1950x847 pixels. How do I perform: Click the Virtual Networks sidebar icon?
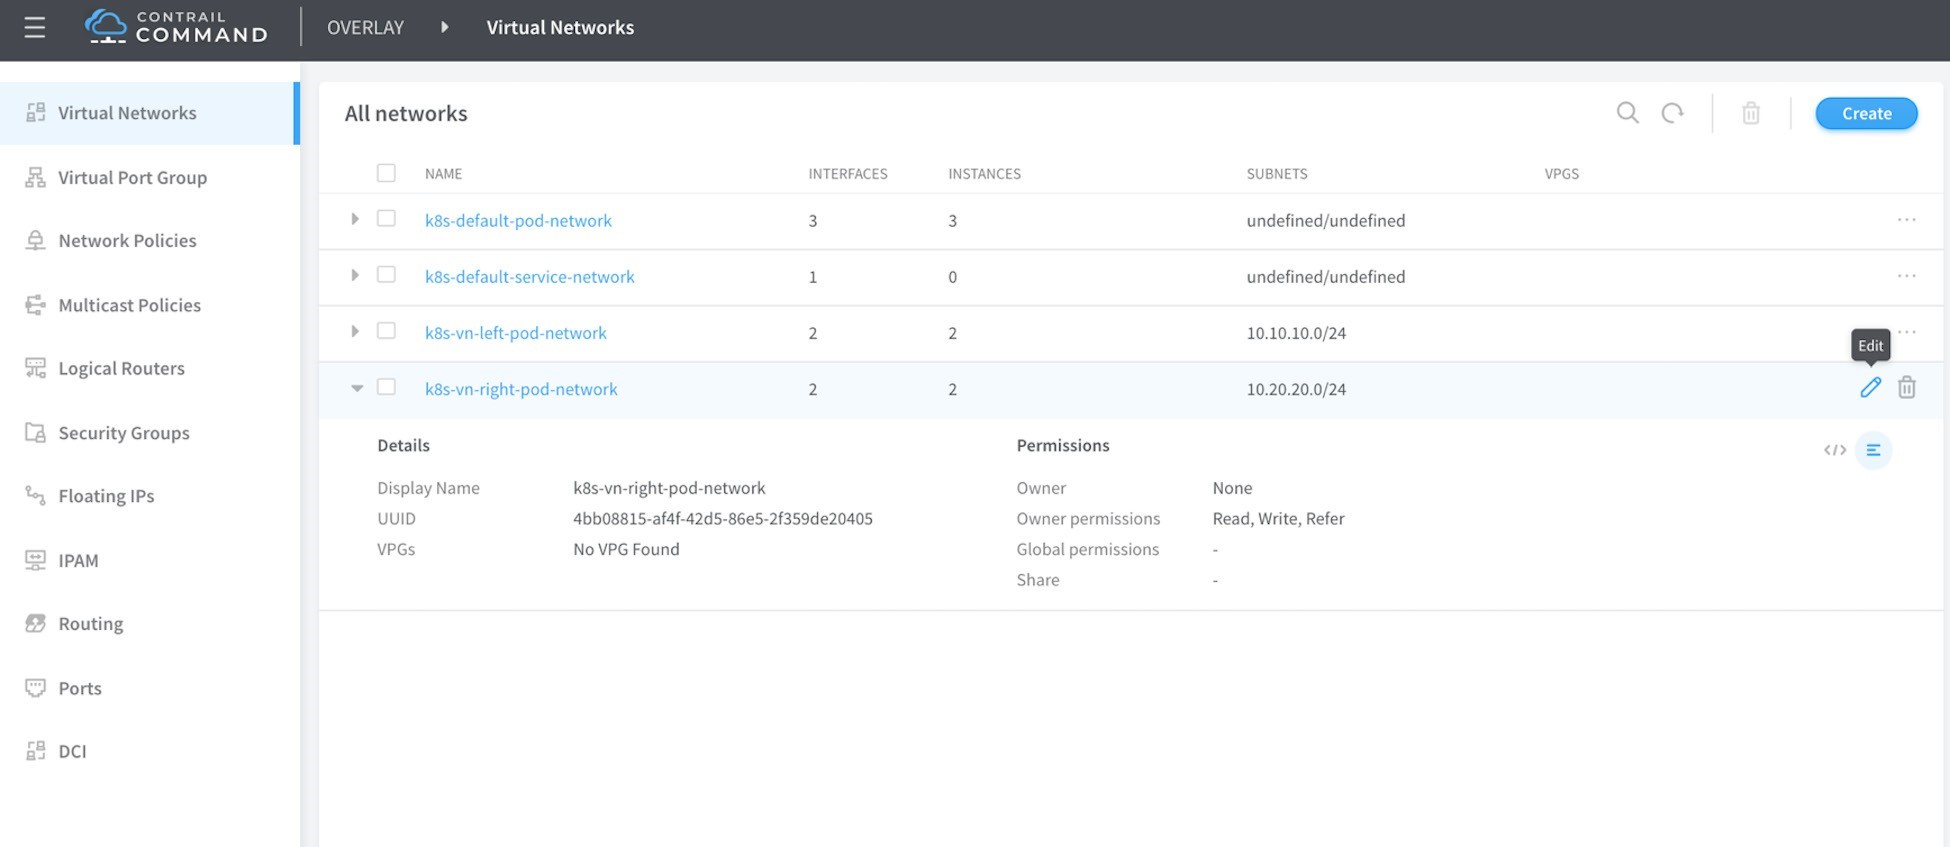coord(36,112)
